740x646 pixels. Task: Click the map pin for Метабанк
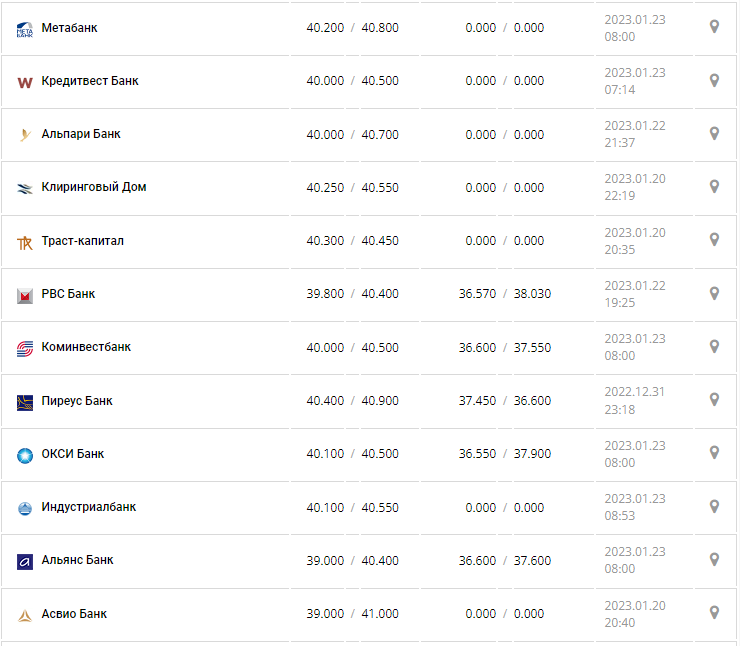coord(714,27)
